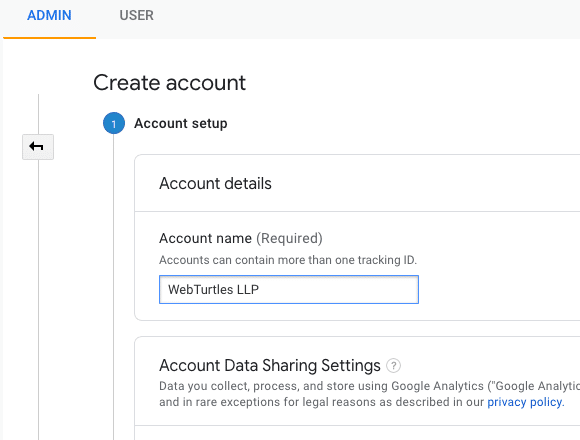
Task: Click the Account details card header
Action: pyautogui.click(x=215, y=183)
